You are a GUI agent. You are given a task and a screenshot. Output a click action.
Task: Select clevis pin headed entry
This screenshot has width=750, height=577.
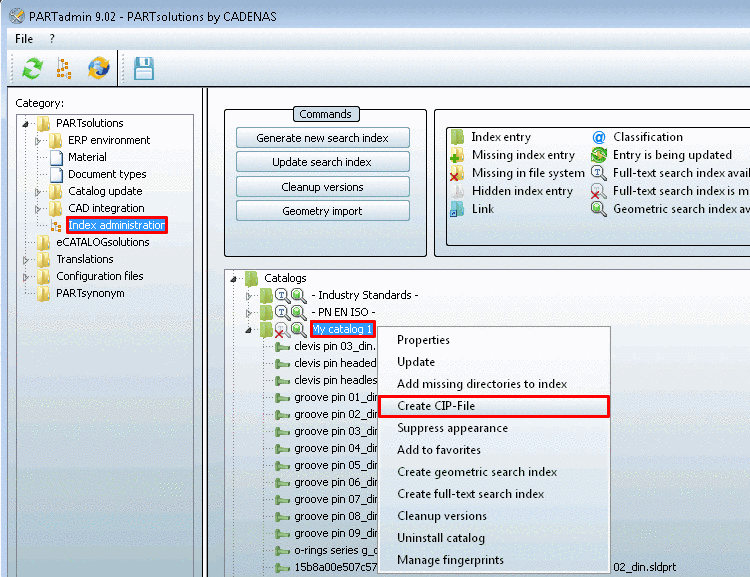pyautogui.click(x=335, y=364)
